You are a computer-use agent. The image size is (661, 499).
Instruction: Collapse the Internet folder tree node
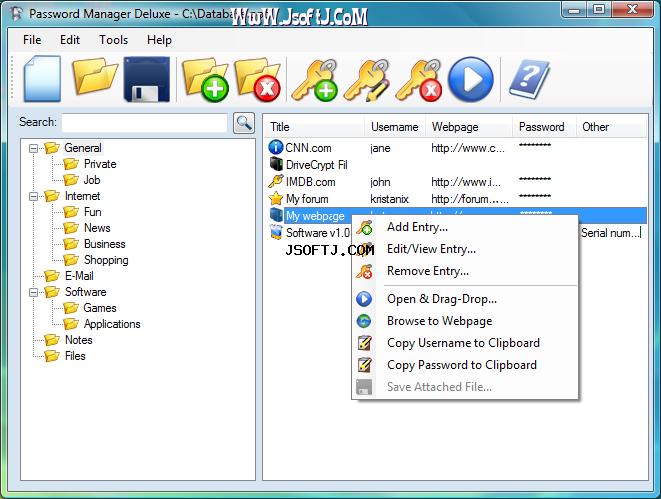click(x=33, y=196)
